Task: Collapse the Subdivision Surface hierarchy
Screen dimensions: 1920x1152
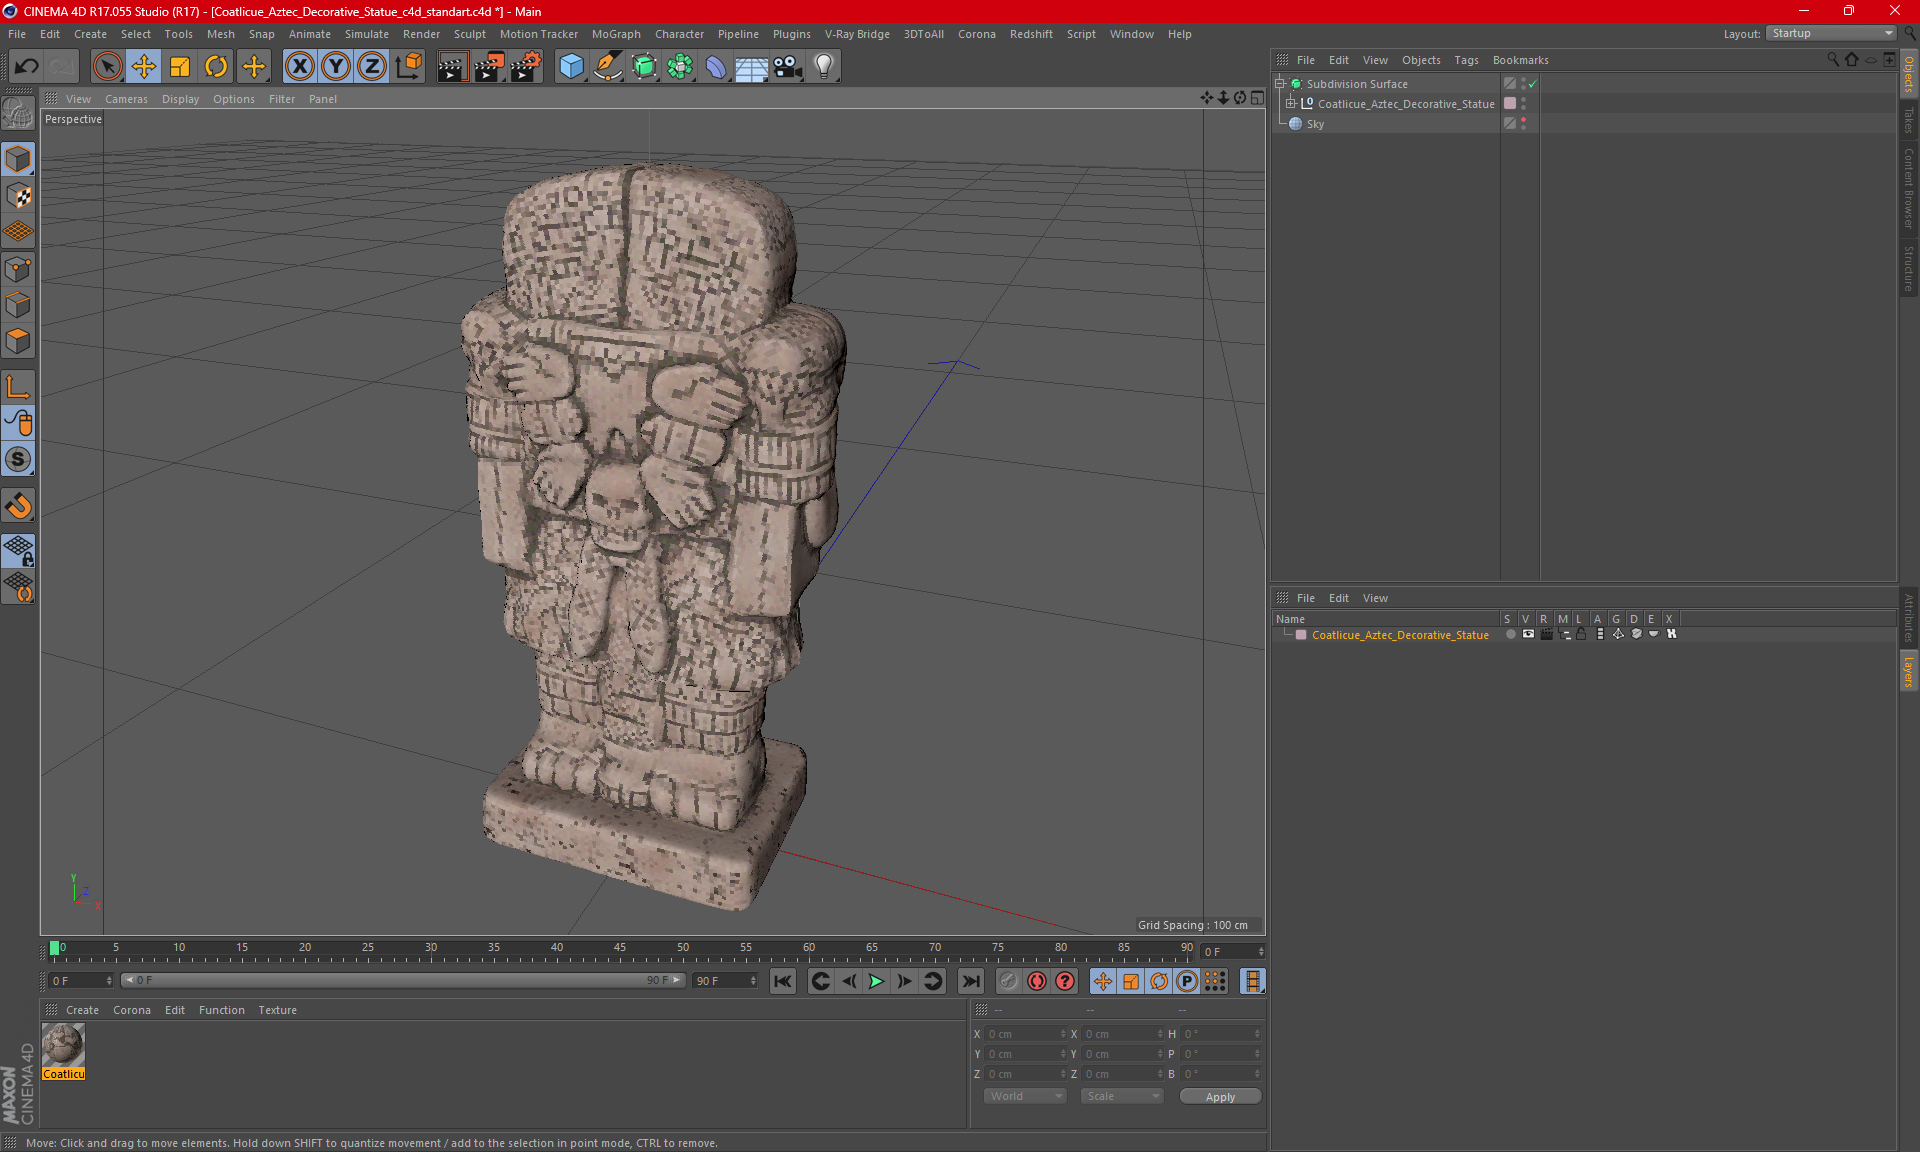Action: (1279, 84)
